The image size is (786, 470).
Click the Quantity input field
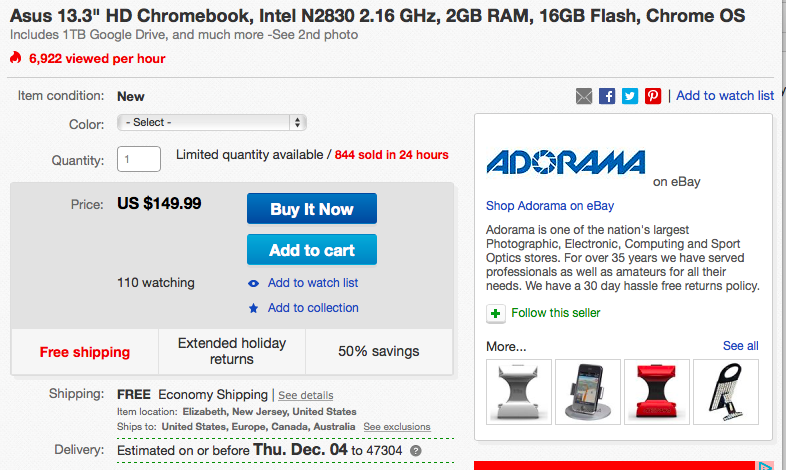point(139,158)
